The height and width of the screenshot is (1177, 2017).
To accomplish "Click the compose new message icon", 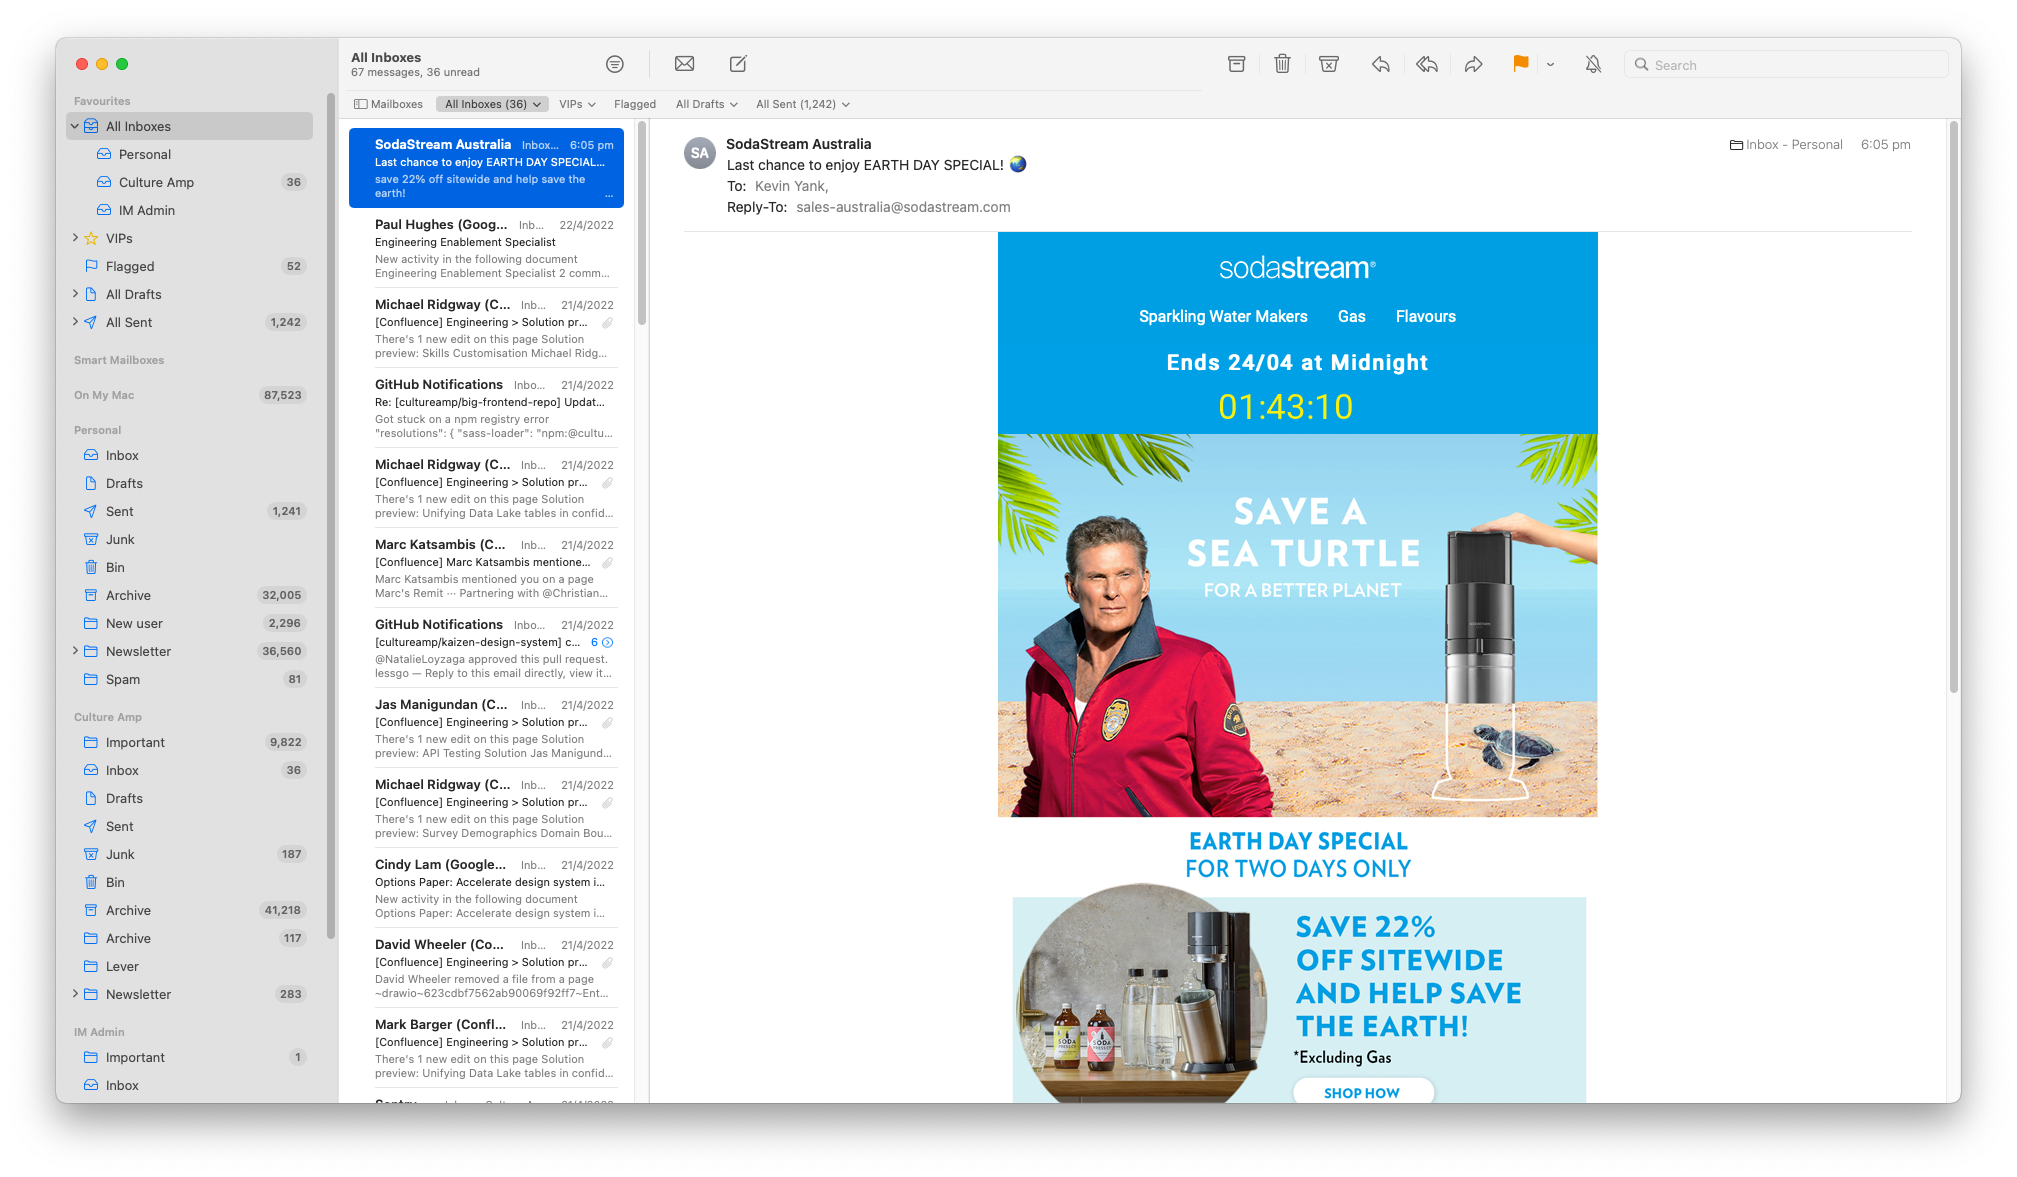I will (738, 63).
